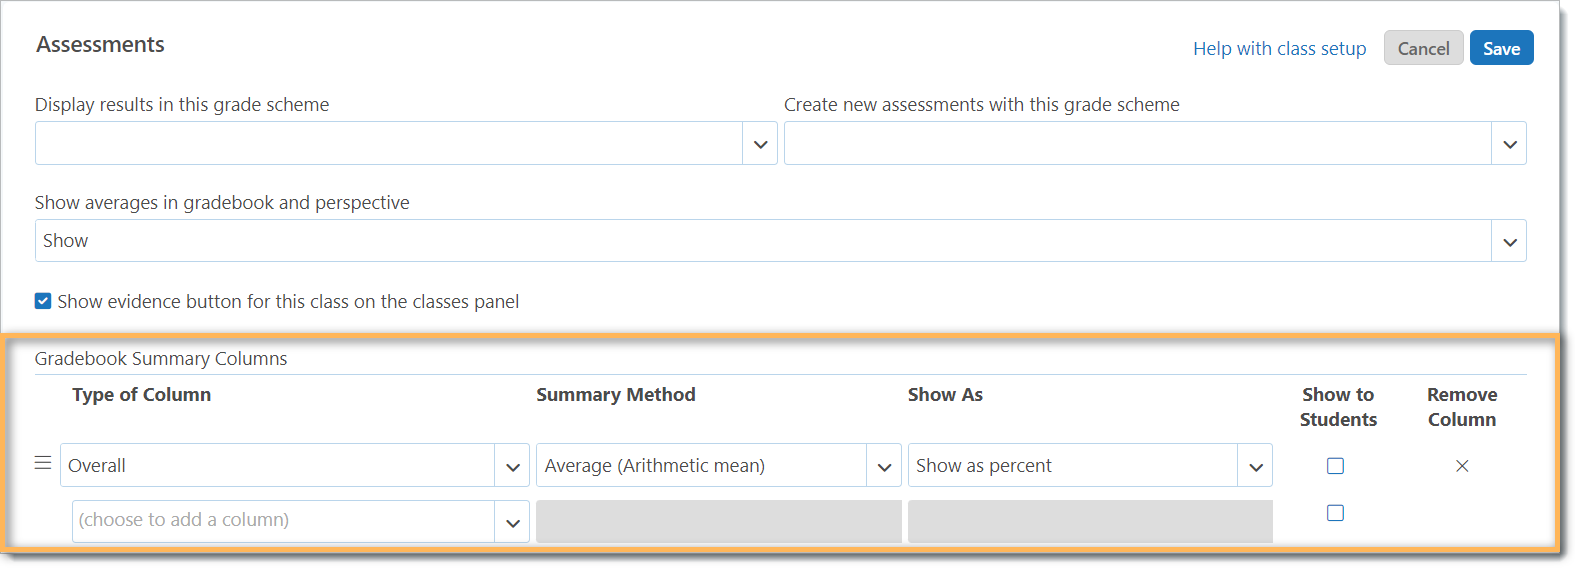Expand the Average (Arithmetic mean) chevron
The image size is (1575, 569).
[884, 466]
